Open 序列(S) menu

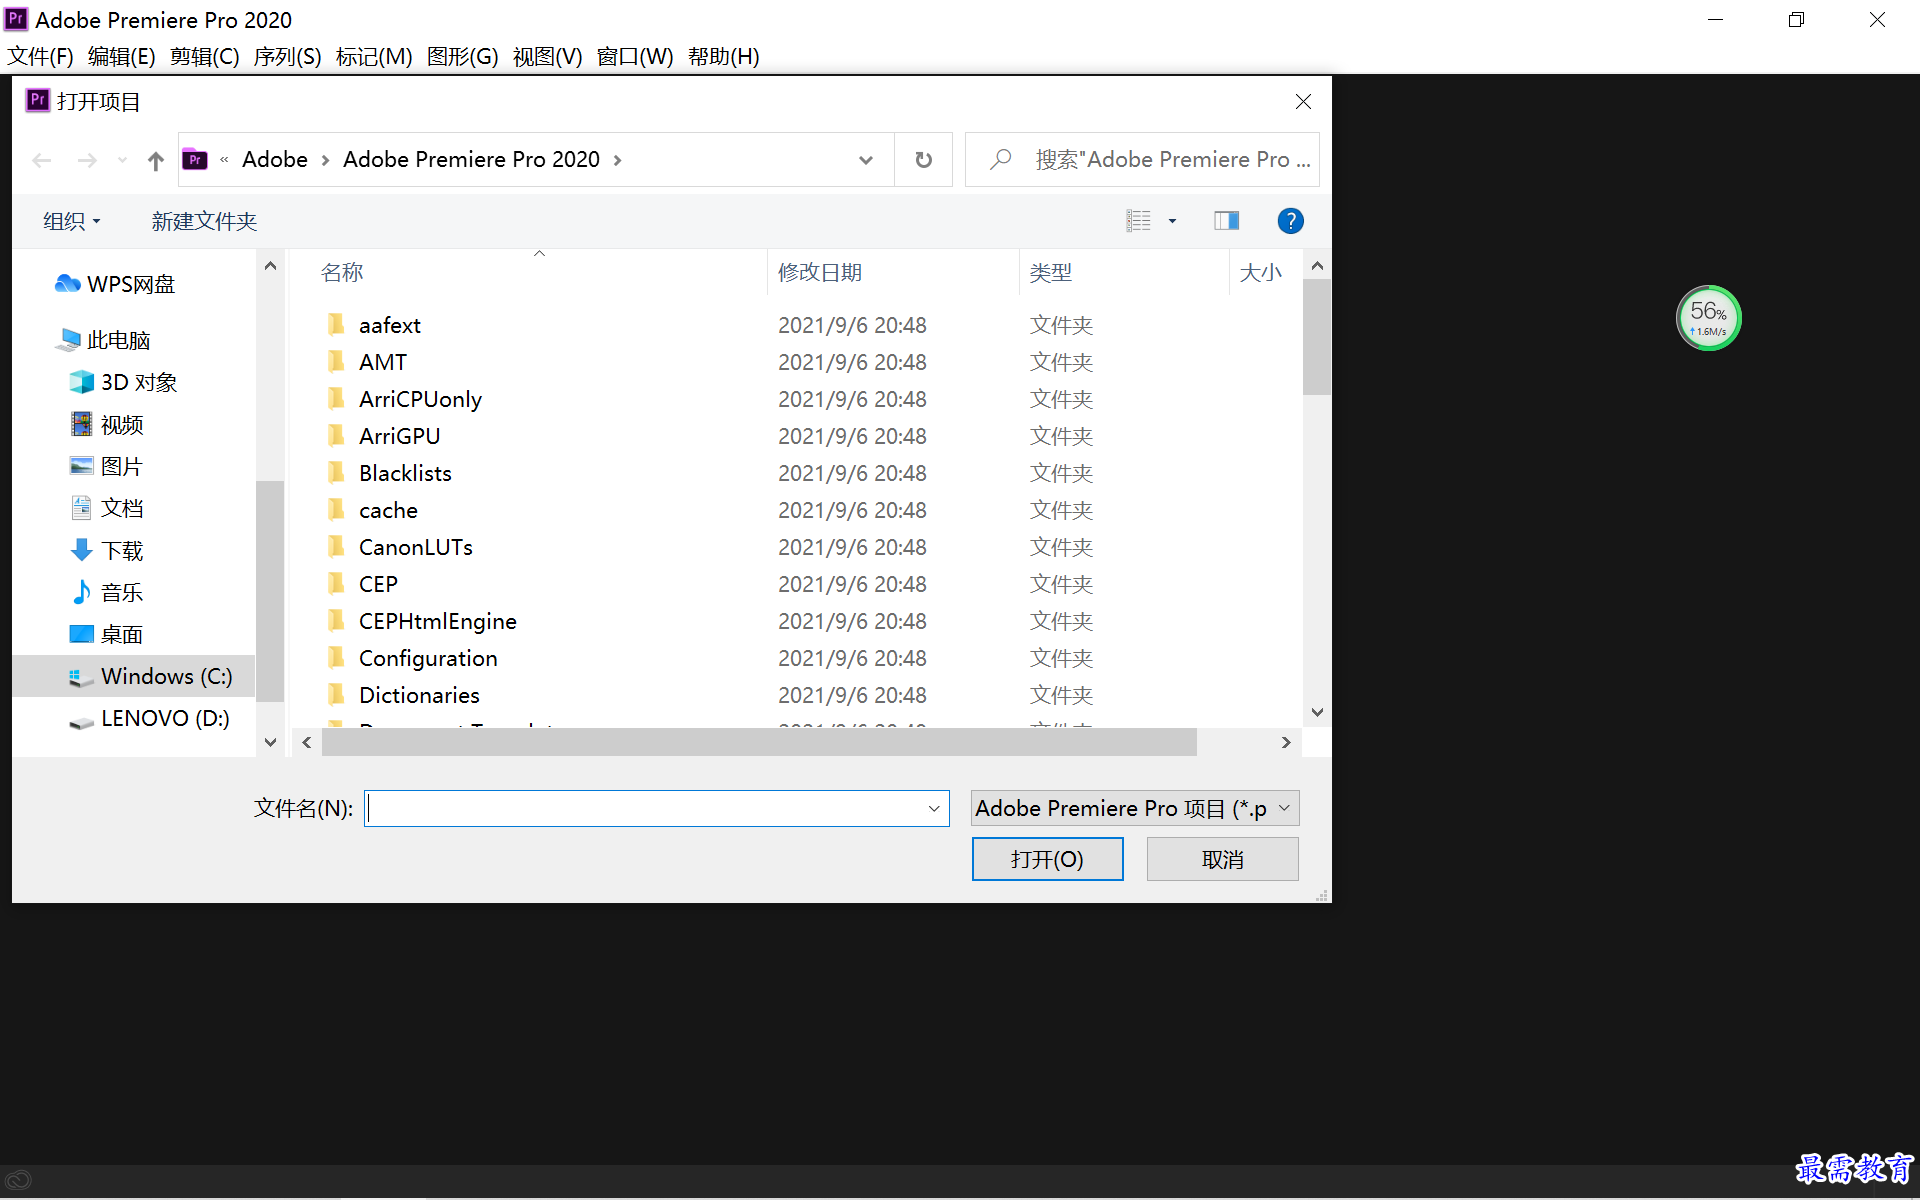288,57
